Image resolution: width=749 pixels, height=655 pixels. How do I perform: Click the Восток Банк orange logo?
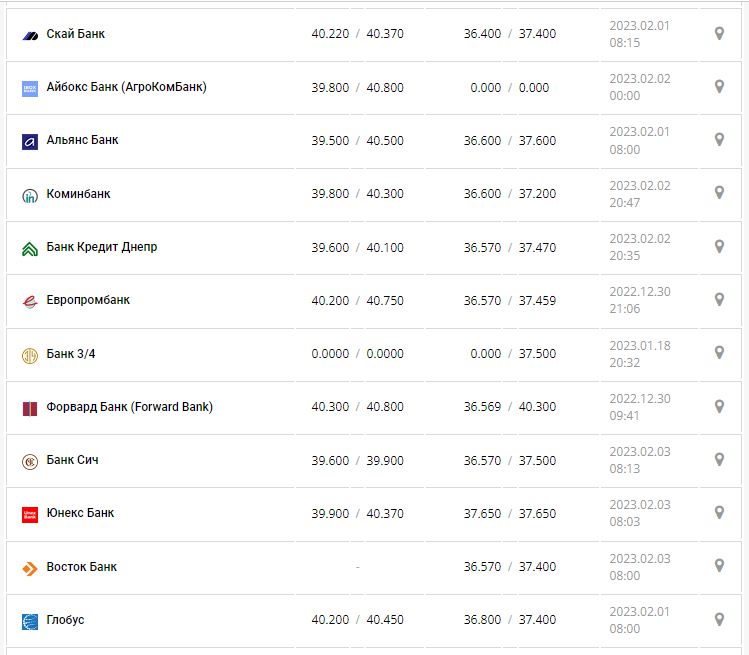coord(30,568)
